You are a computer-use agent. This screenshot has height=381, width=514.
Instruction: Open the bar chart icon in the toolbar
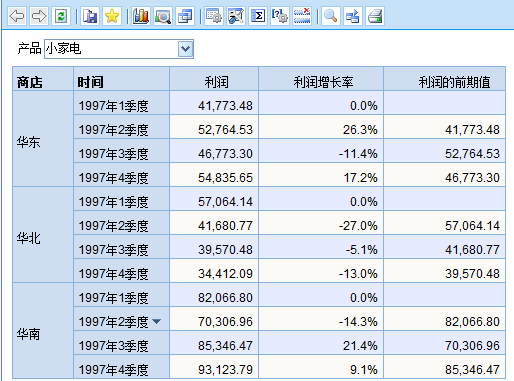[141, 16]
